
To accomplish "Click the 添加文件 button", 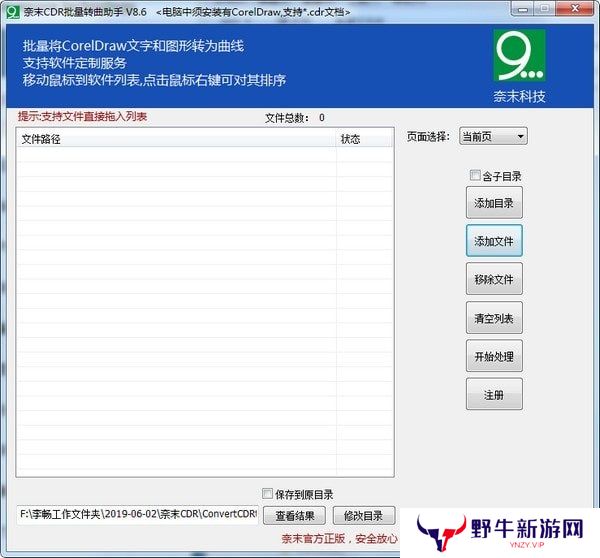I will 494,241.
